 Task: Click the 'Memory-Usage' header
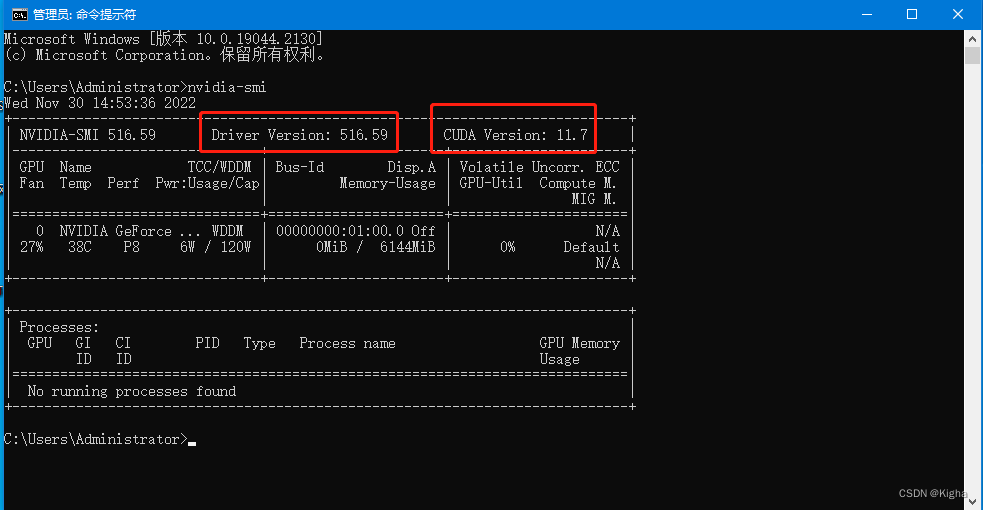[387, 183]
